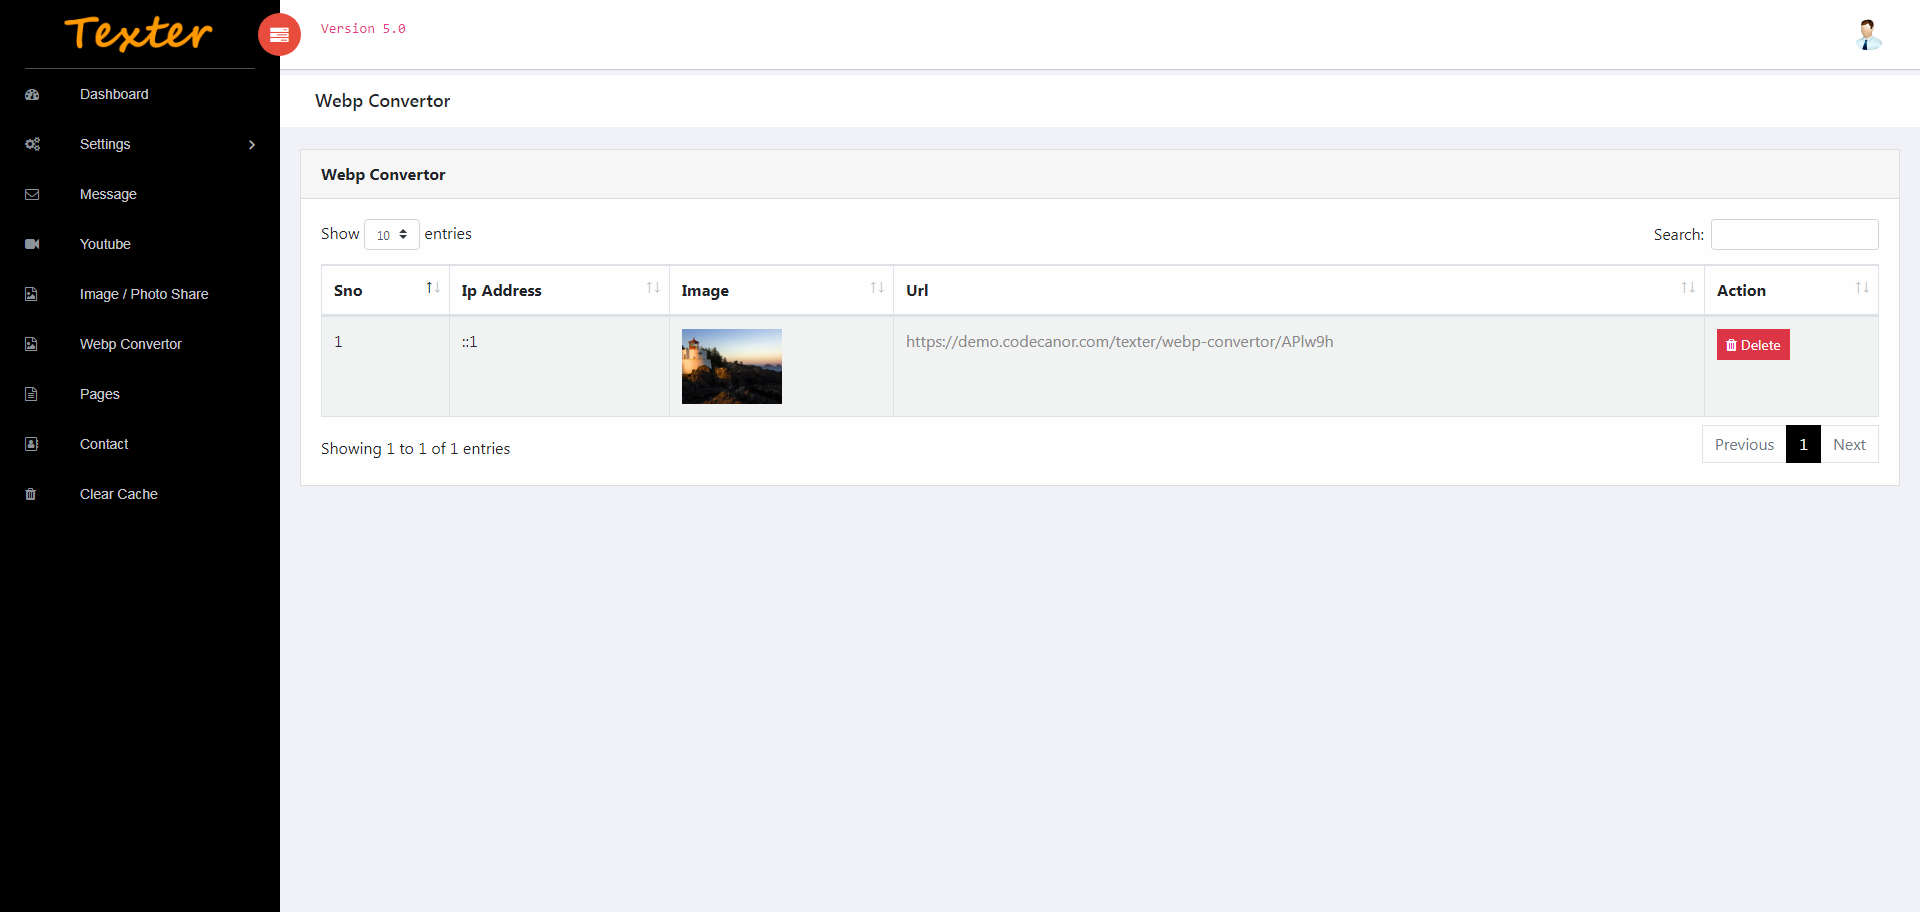Click the Settings gears icon
The image size is (1920, 912).
coord(32,145)
